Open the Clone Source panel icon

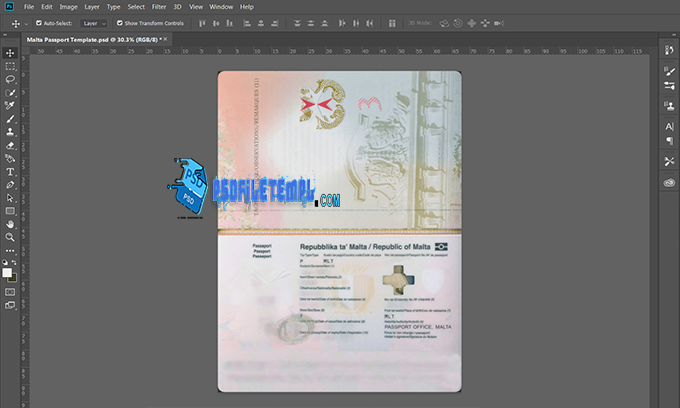pyautogui.click(x=669, y=105)
